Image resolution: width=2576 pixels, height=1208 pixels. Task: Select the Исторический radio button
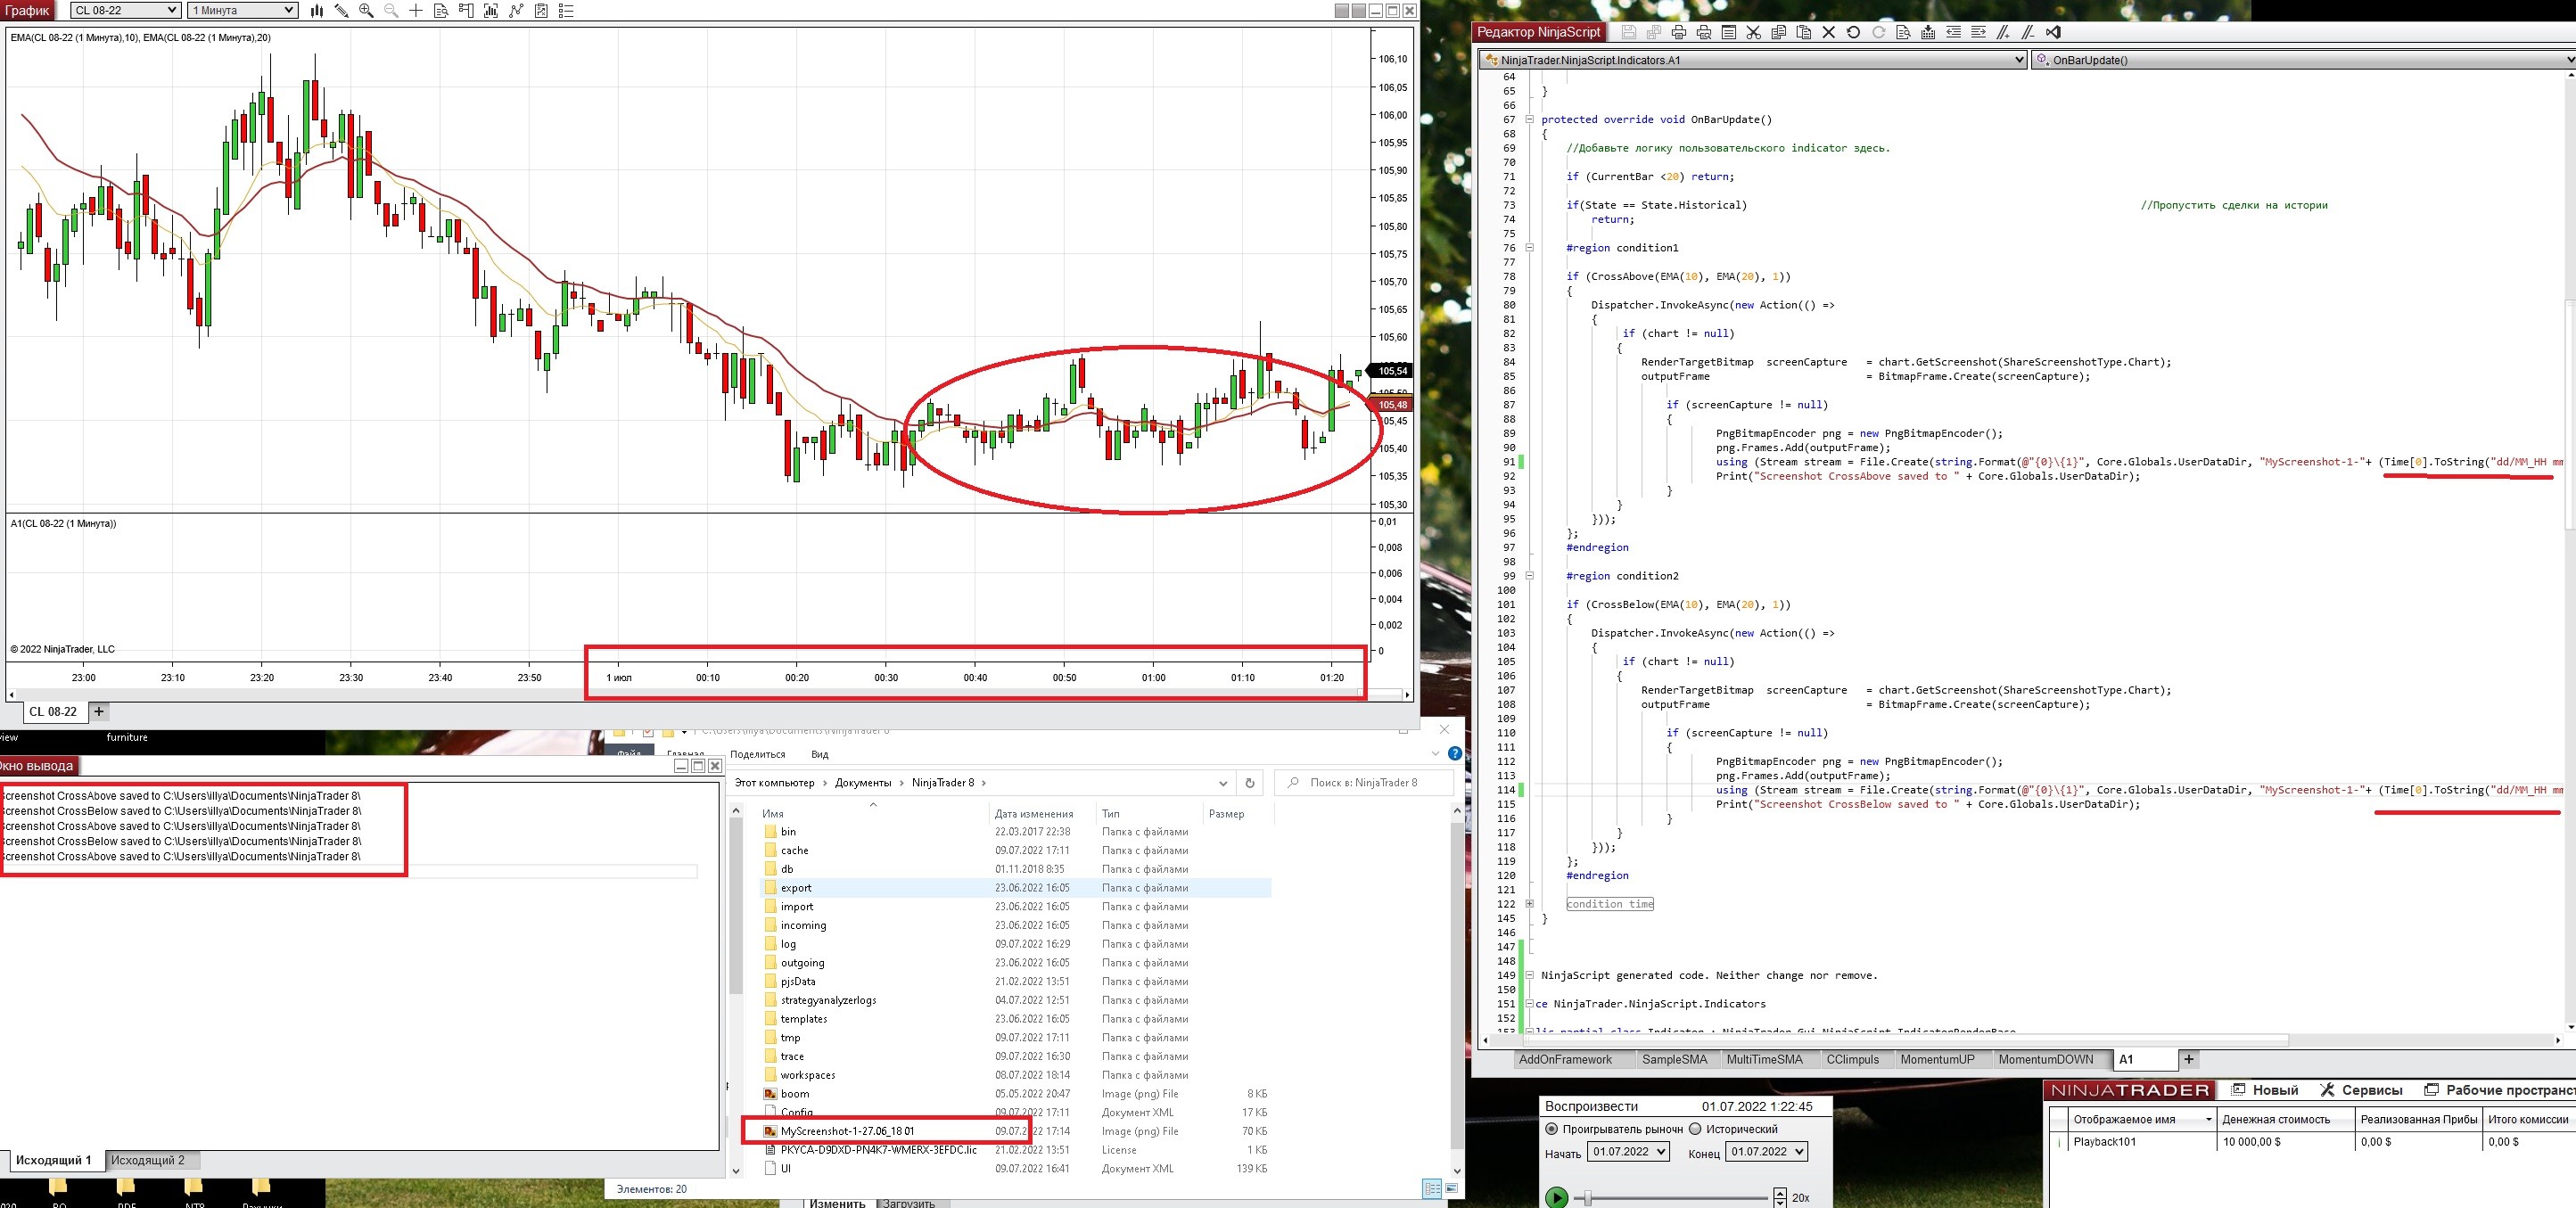1695,1129
